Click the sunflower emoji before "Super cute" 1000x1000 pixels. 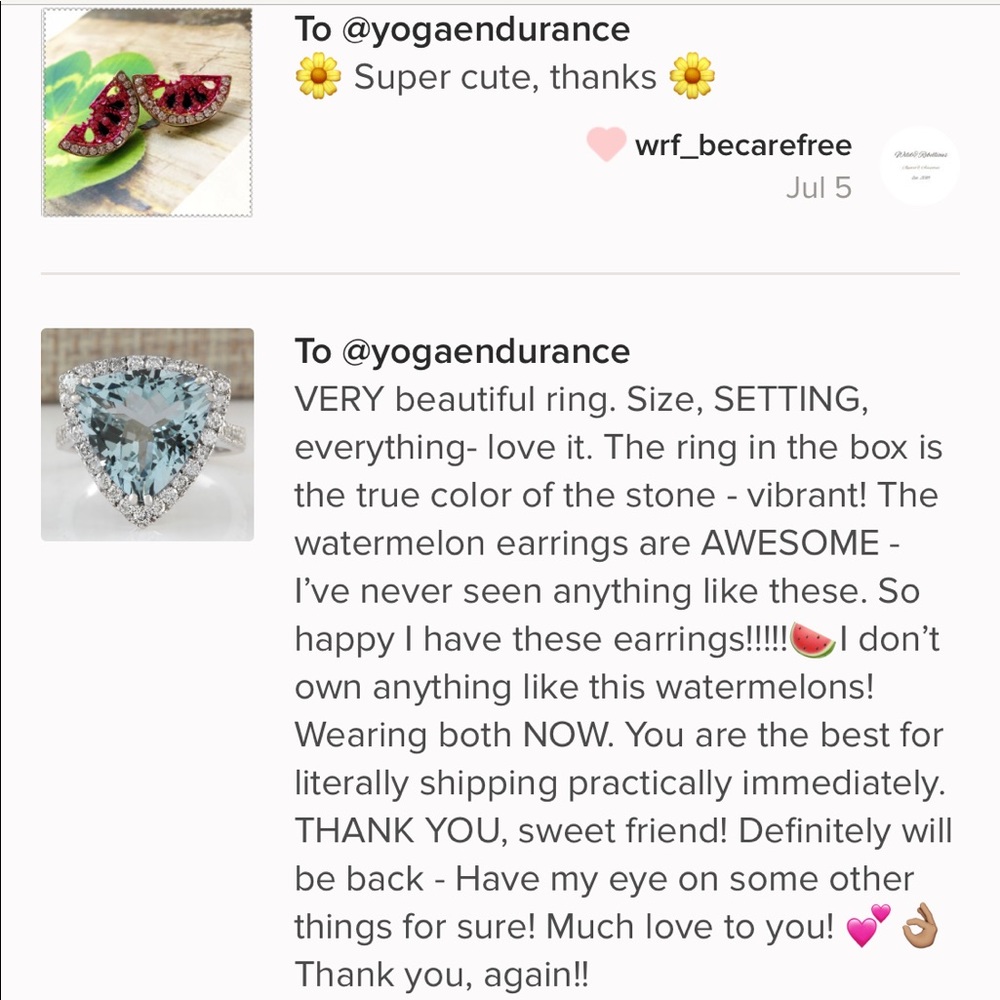pyautogui.click(x=318, y=77)
